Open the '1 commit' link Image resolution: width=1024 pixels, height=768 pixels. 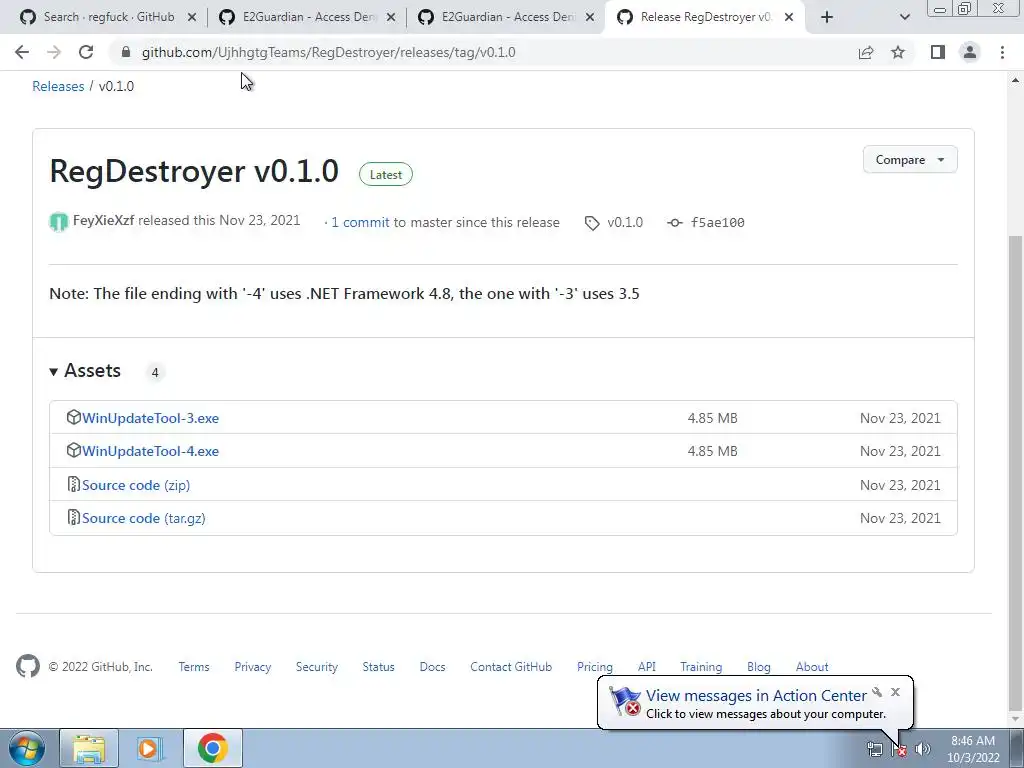(360, 222)
